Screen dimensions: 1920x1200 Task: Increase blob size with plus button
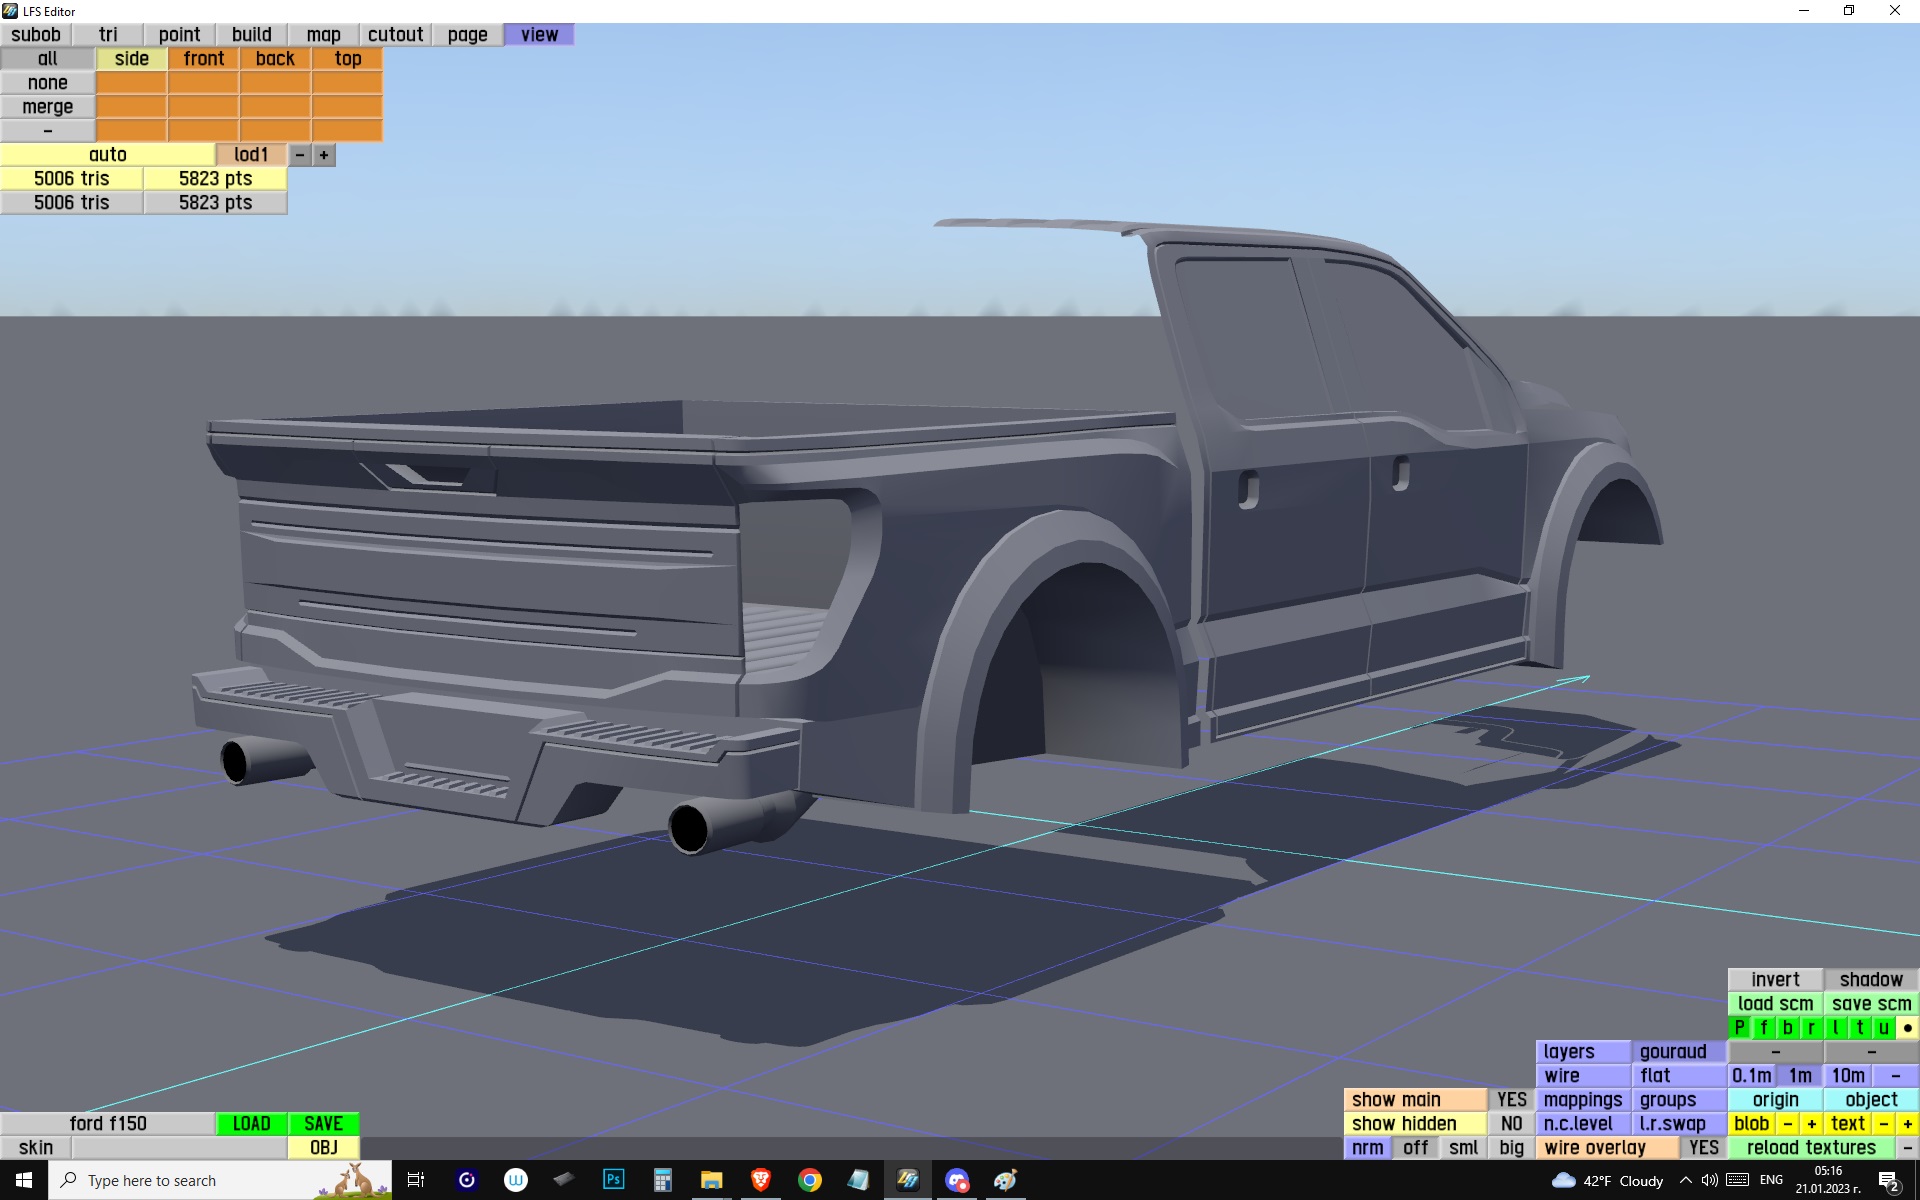[1811, 1124]
